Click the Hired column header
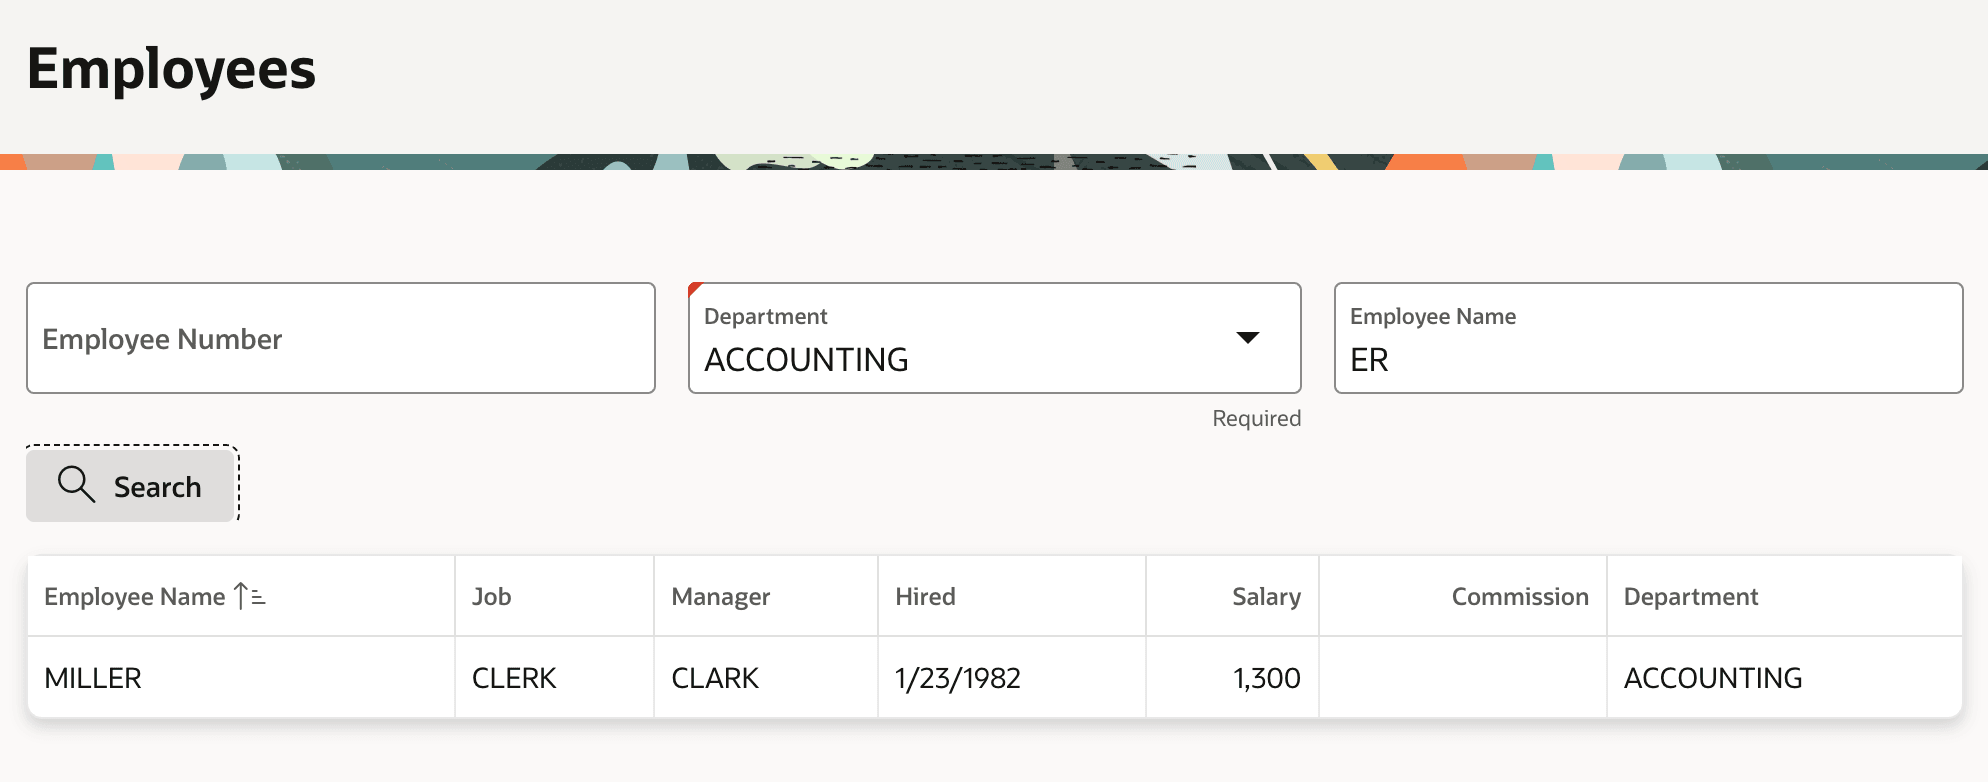The image size is (1988, 782). click(925, 597)
